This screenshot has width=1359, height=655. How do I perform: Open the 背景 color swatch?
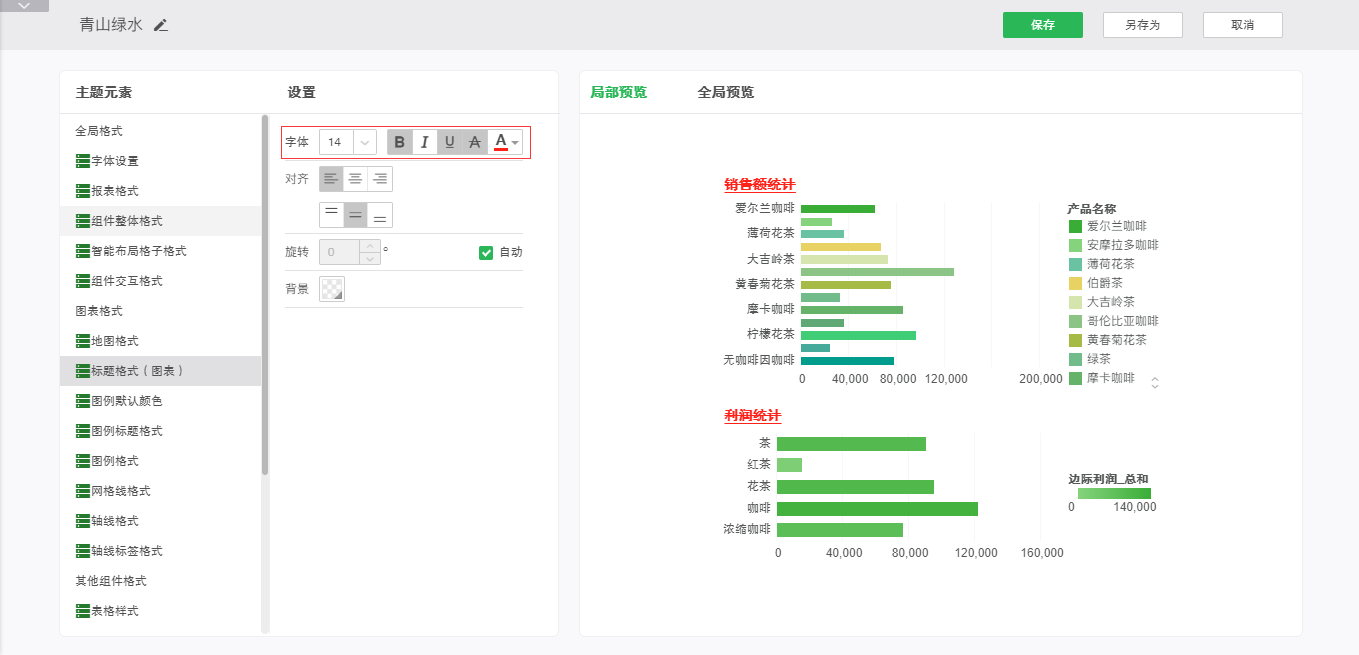point(331,289)
